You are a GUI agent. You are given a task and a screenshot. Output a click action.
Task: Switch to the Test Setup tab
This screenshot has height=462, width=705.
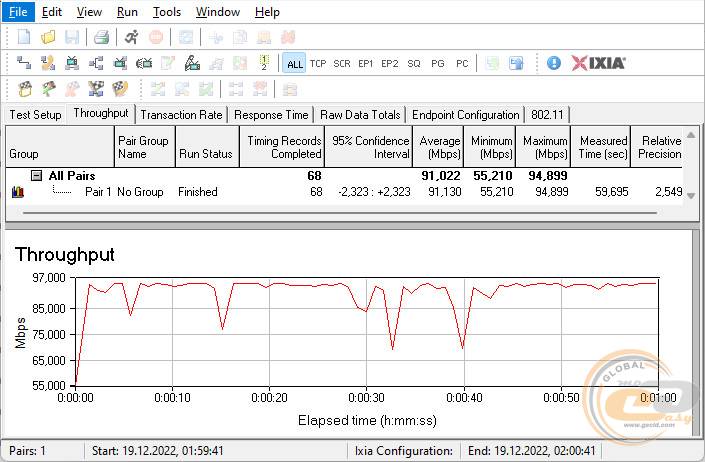click(x=35, y=115)
